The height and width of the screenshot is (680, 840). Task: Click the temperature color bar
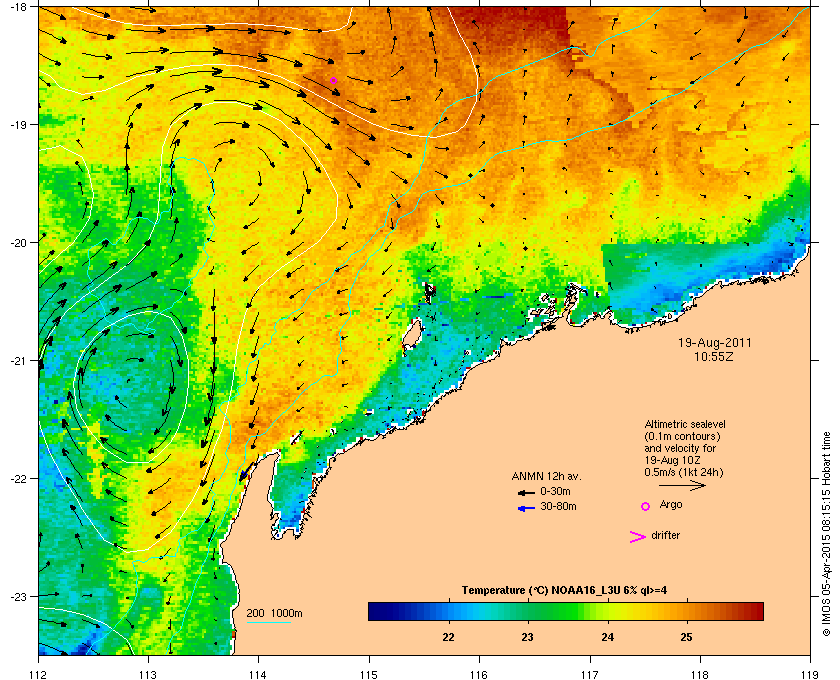[x=566, y=611]
